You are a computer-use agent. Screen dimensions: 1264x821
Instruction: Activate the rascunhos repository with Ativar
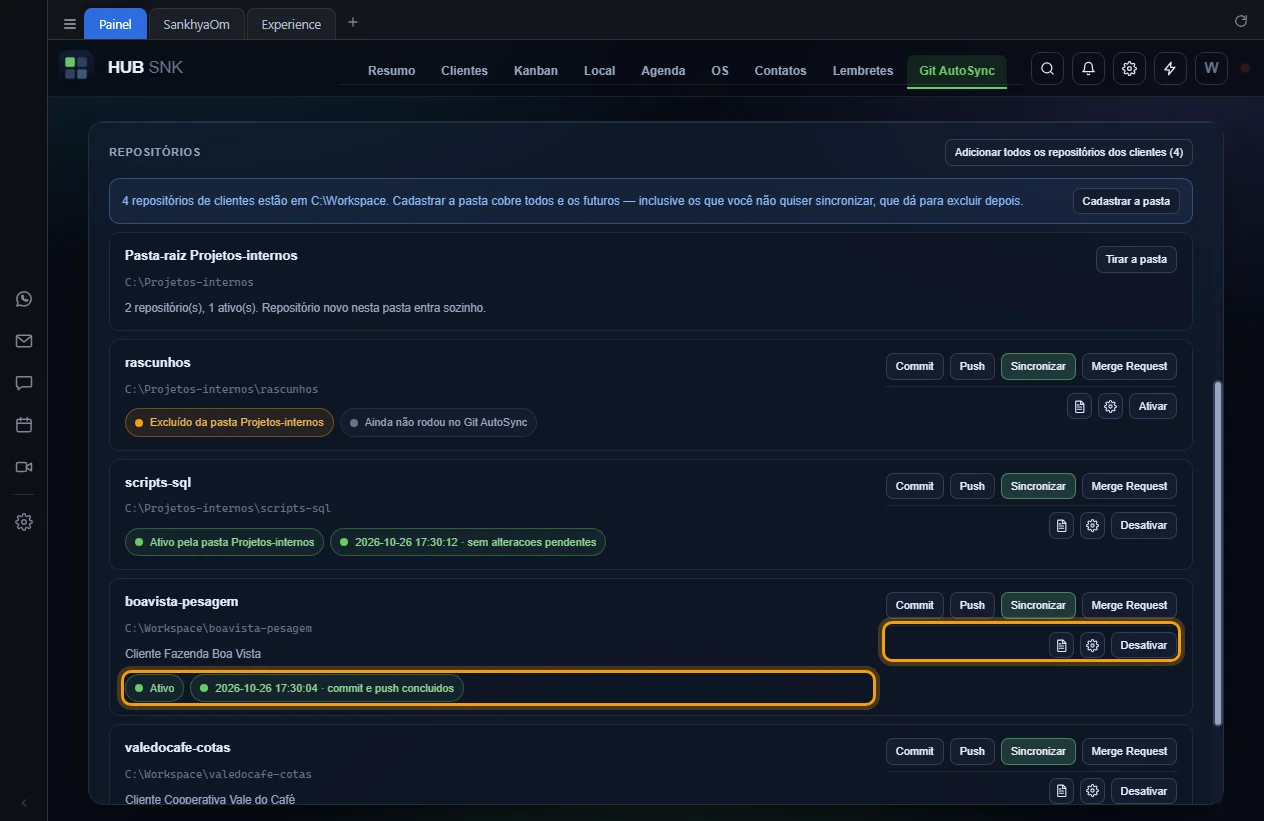coord(1153,406)
